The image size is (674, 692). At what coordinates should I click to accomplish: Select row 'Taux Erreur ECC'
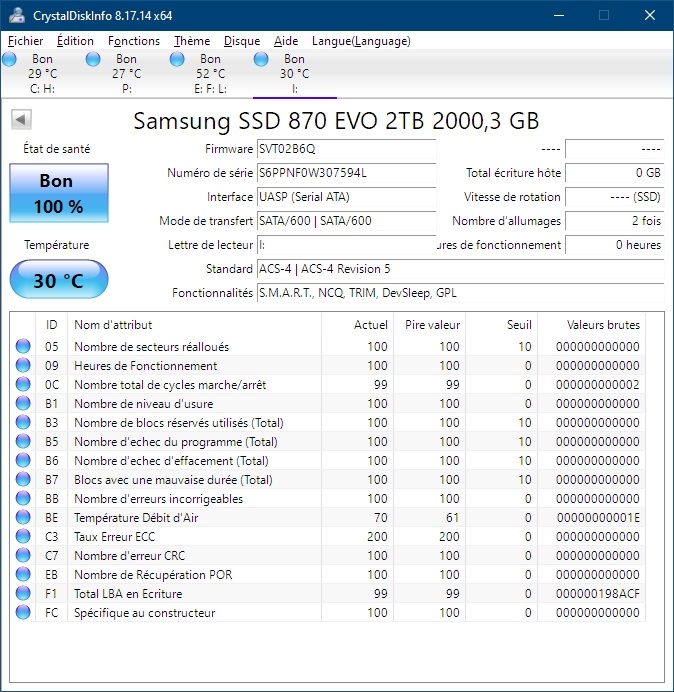(328, 536)
